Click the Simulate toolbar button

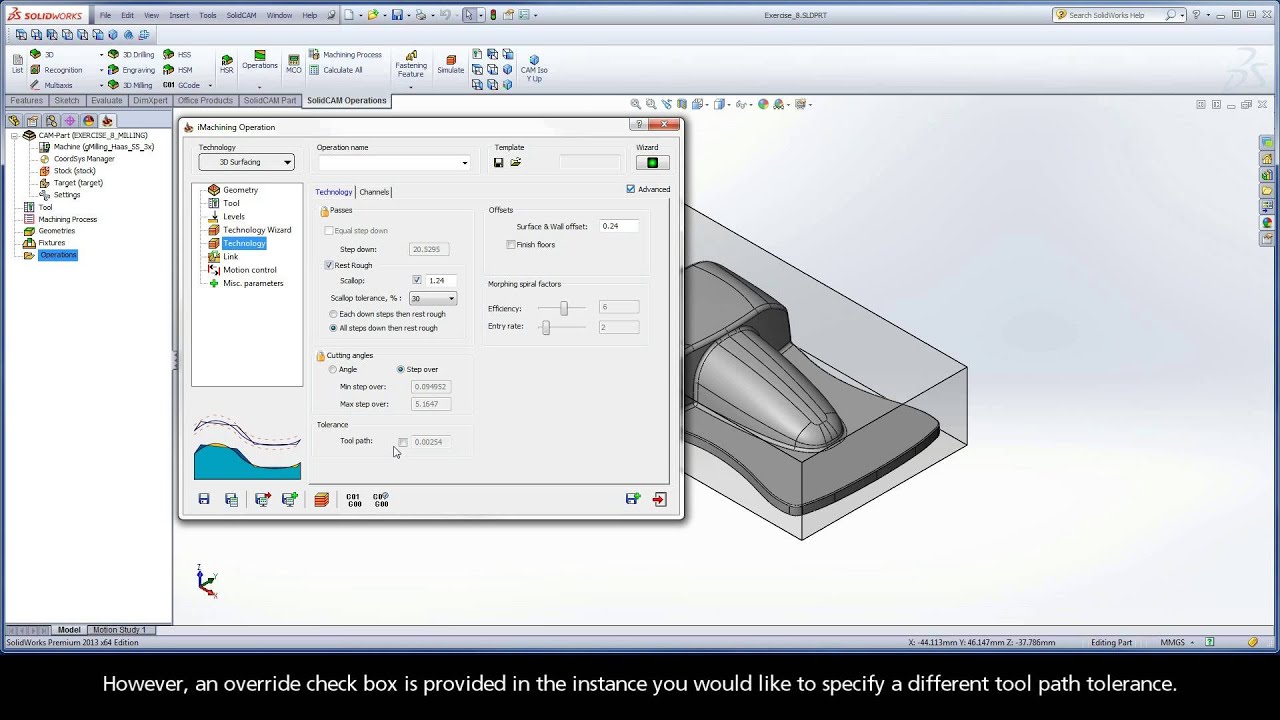(450, 64)
